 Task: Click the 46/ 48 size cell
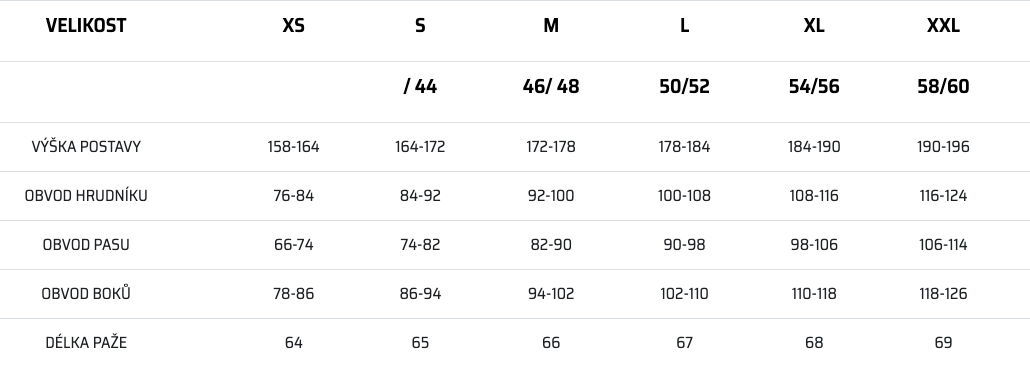tap(551, 87)
